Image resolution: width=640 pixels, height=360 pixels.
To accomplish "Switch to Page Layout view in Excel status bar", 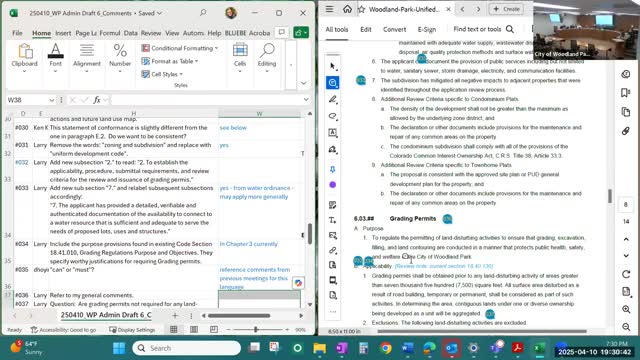I will pyautogui.click(x=194, y=329).
